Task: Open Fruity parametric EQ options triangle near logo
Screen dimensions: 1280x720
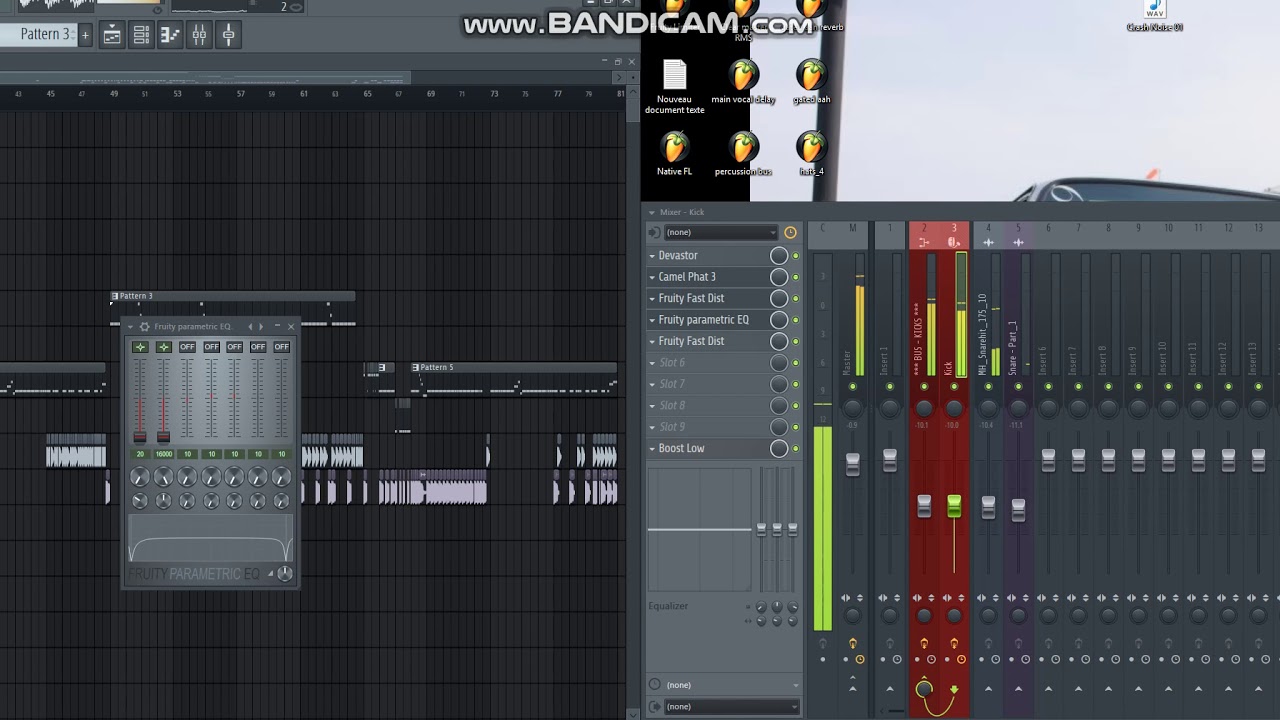Action: coord(270,574)
